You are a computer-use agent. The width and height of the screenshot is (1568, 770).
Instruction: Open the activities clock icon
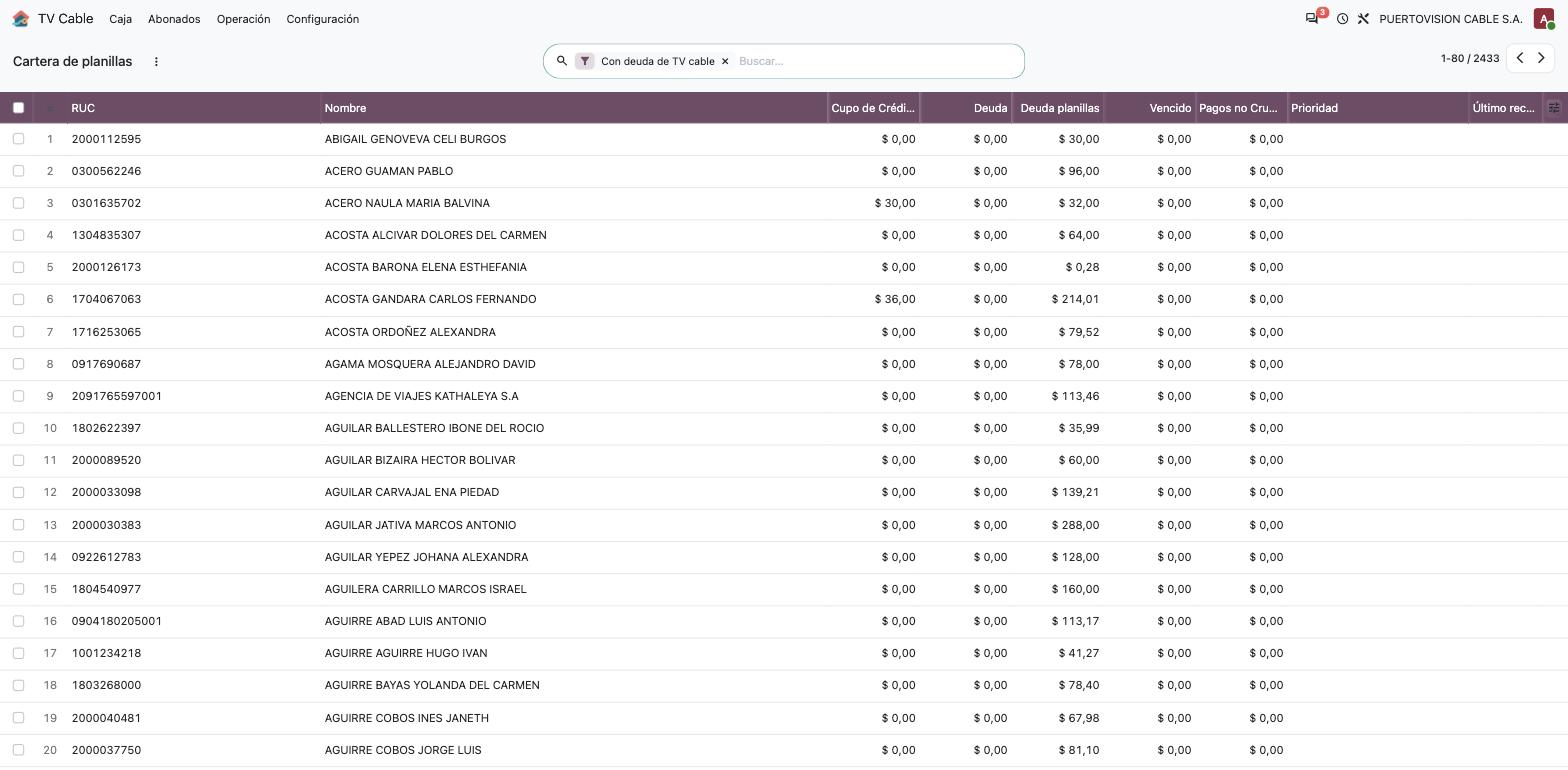click(1342, 19)
